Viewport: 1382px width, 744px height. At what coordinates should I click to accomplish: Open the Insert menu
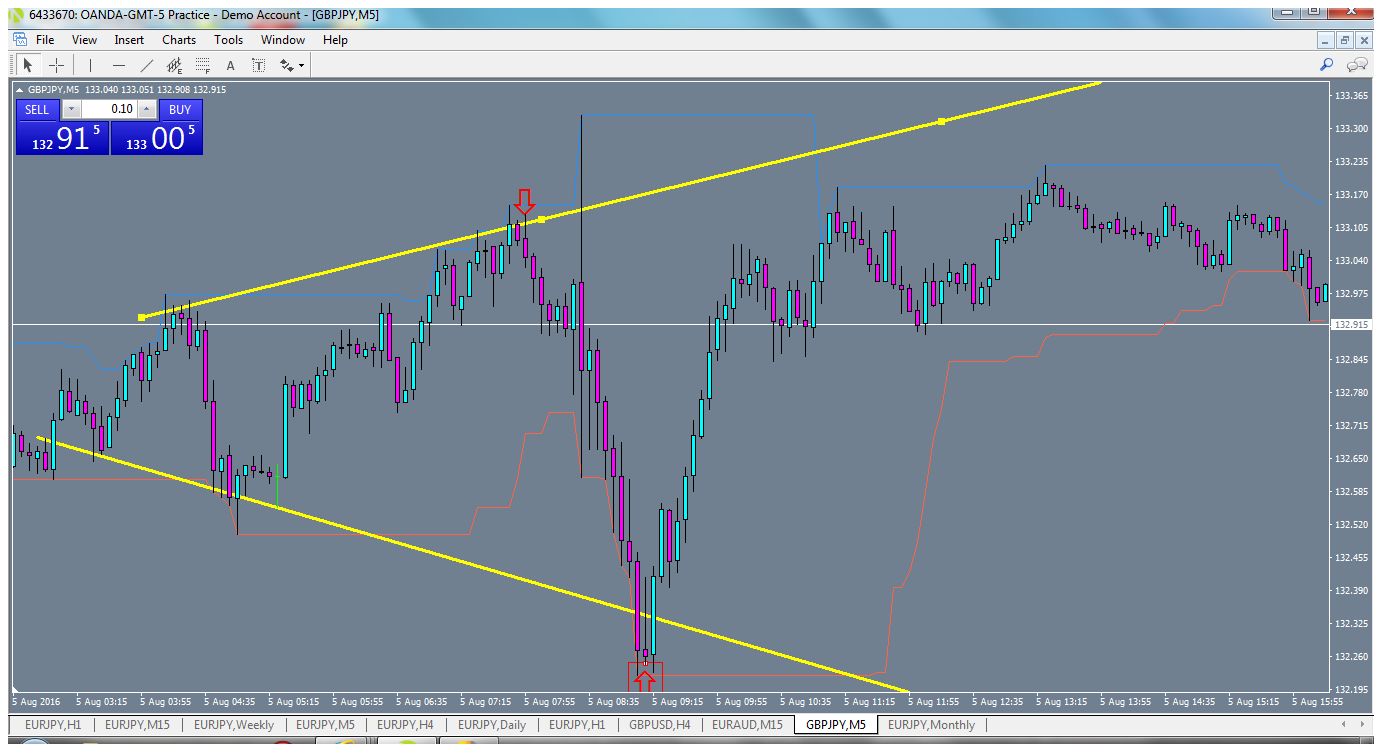click(129, 40)
